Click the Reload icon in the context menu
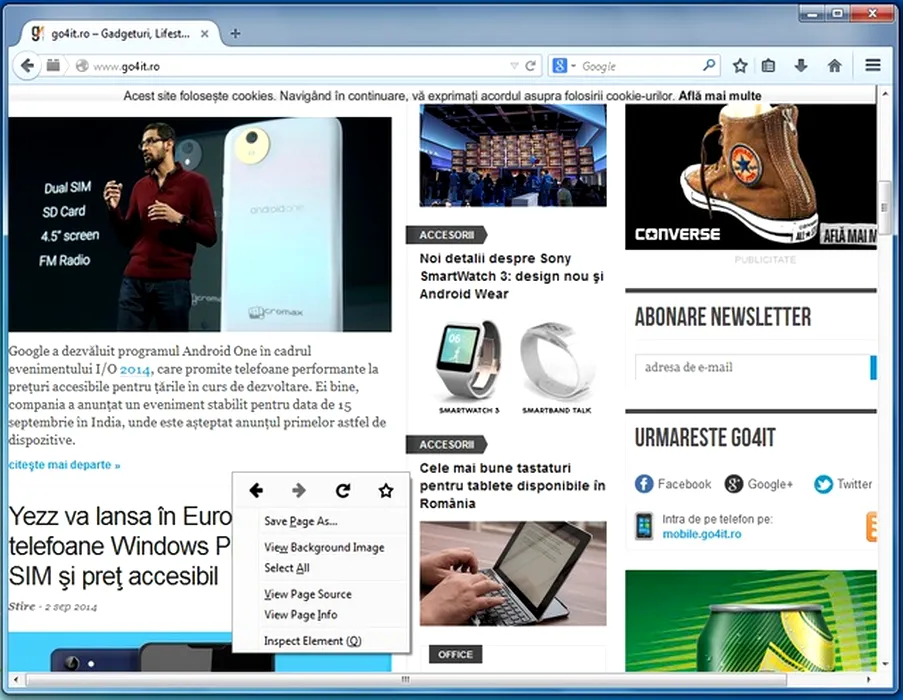Viewport: 903px width, 700px height. click(x=343, y=490)
